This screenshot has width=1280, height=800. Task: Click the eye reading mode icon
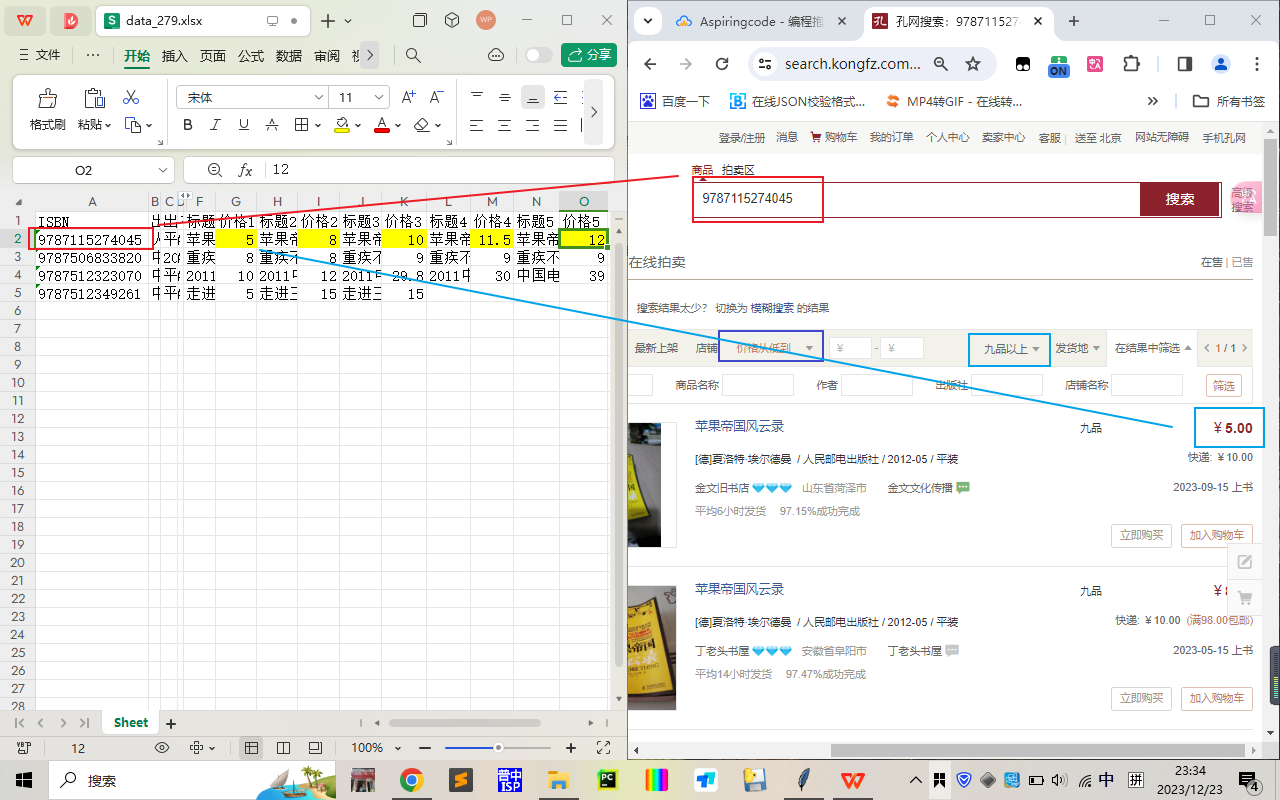coord(162,748)
